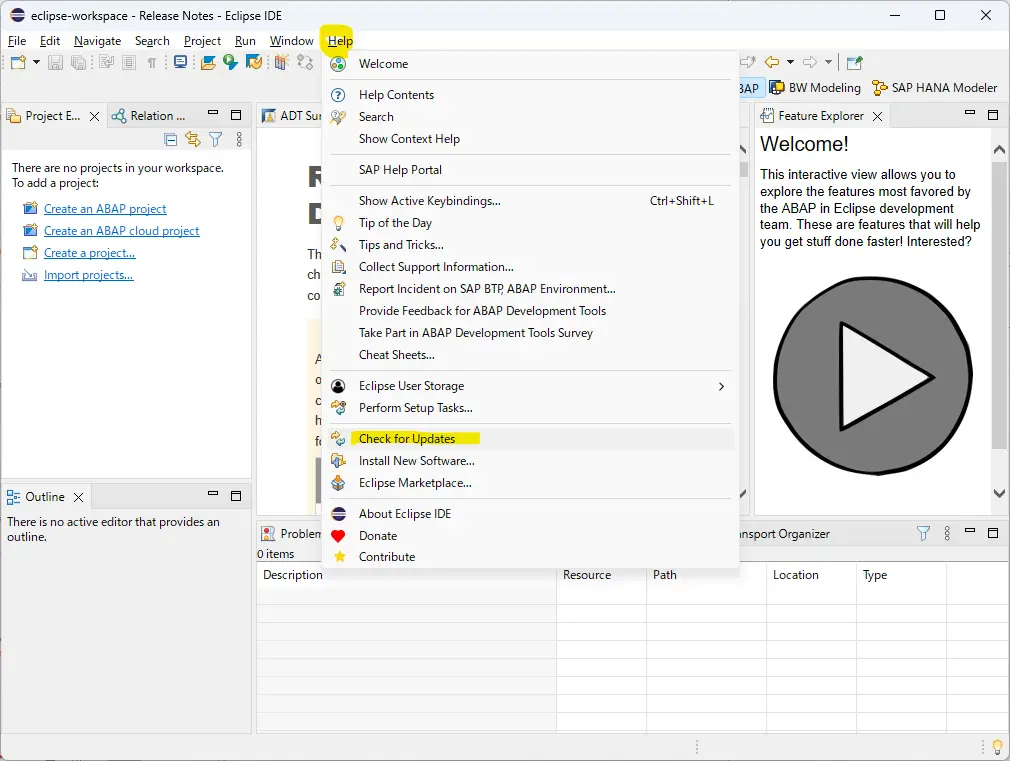Open the bottom panel View Menu
Image resolution: width=1010 pixels, height=761 pixels.
(947, 534)
